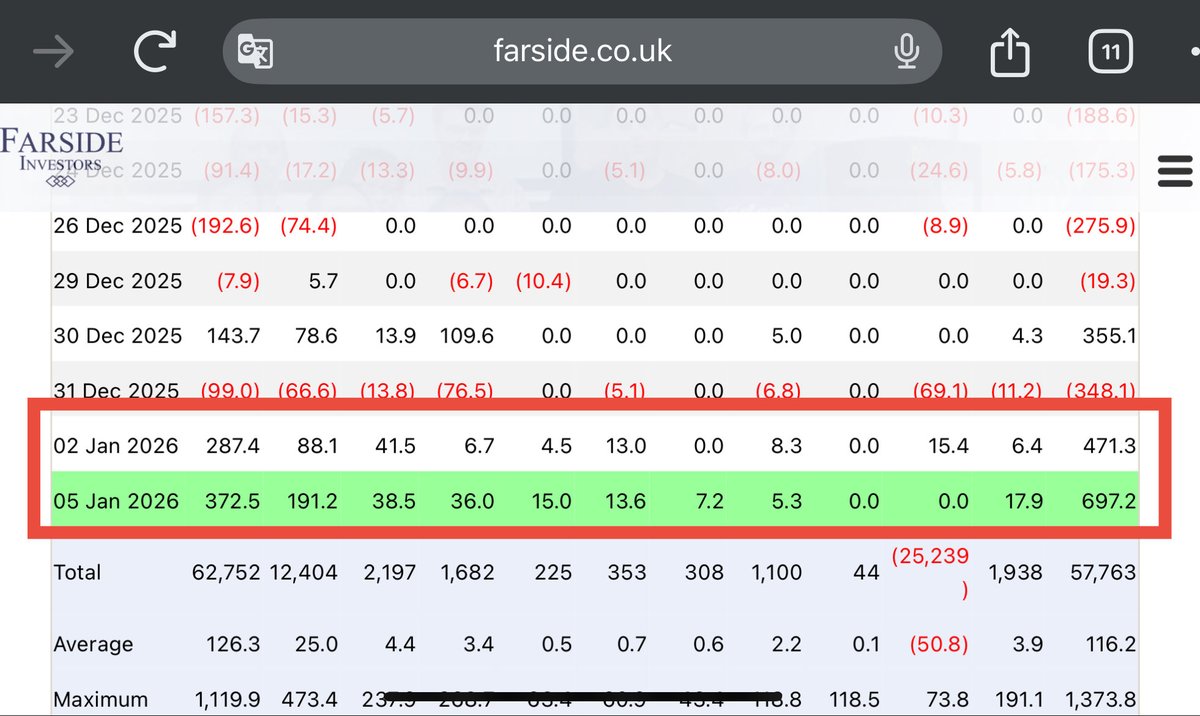
Task: Click the 1,119.9 value in Maximum row
Action: coord(226,700)
